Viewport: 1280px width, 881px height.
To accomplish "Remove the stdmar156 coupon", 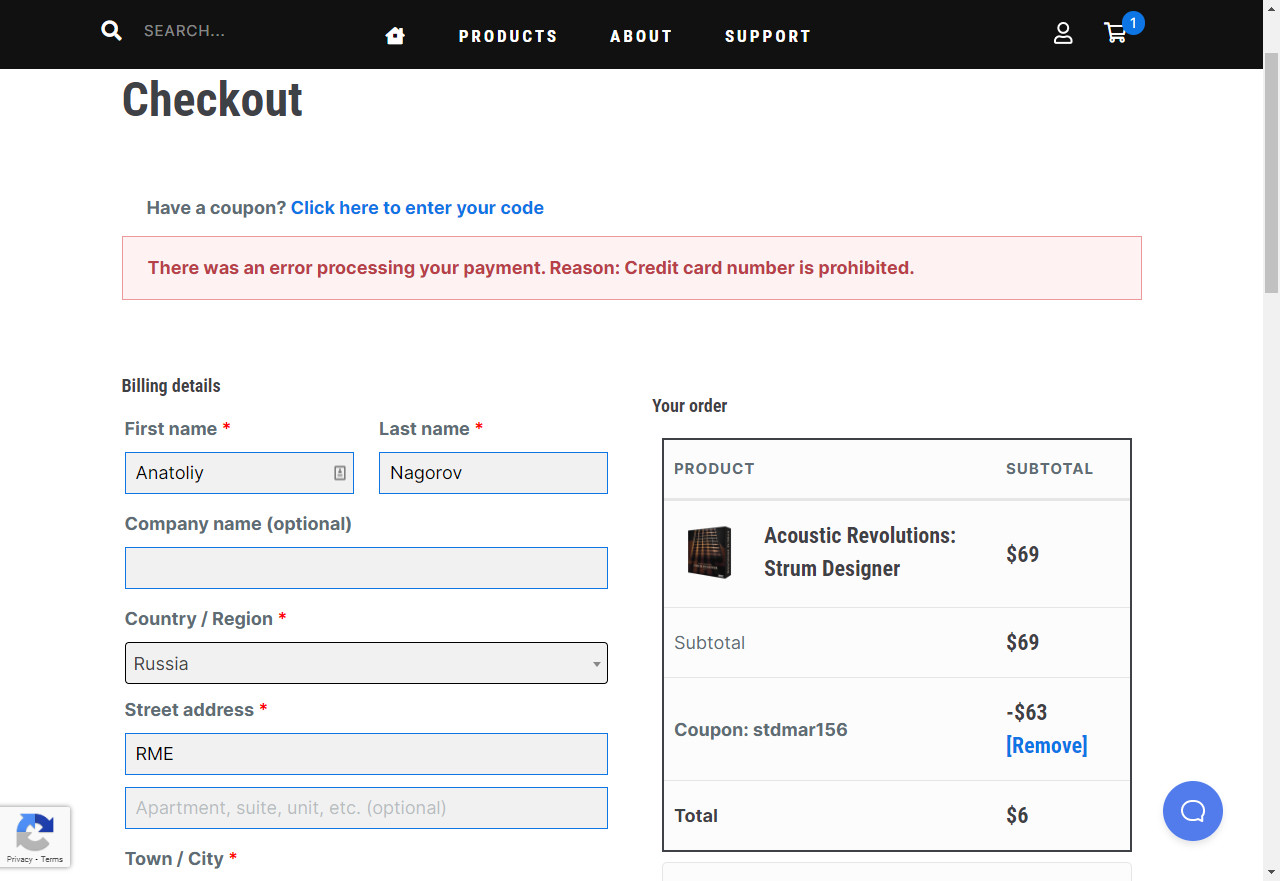I will click(1046, 745).
